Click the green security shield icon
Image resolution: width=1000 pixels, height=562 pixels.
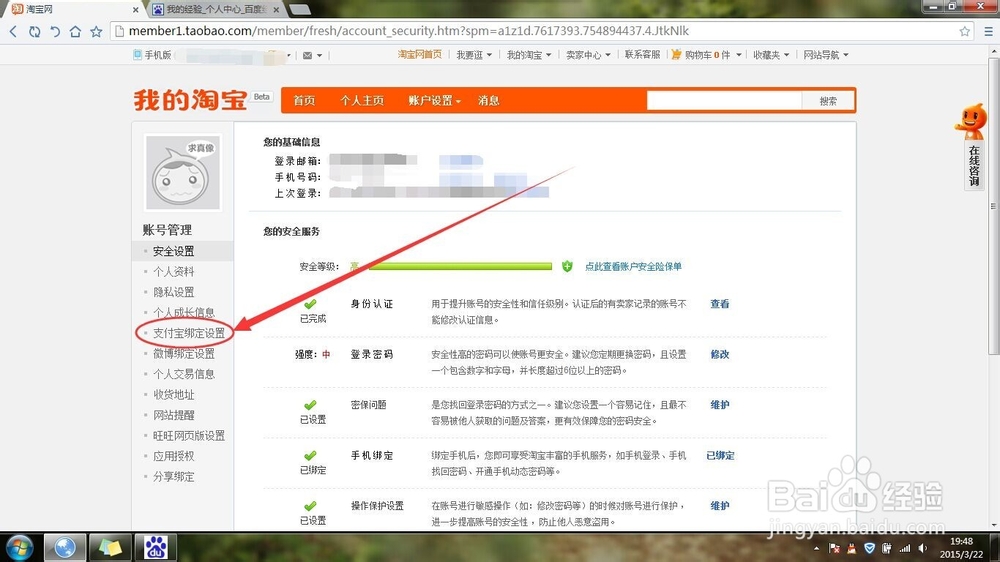point(567,267)
